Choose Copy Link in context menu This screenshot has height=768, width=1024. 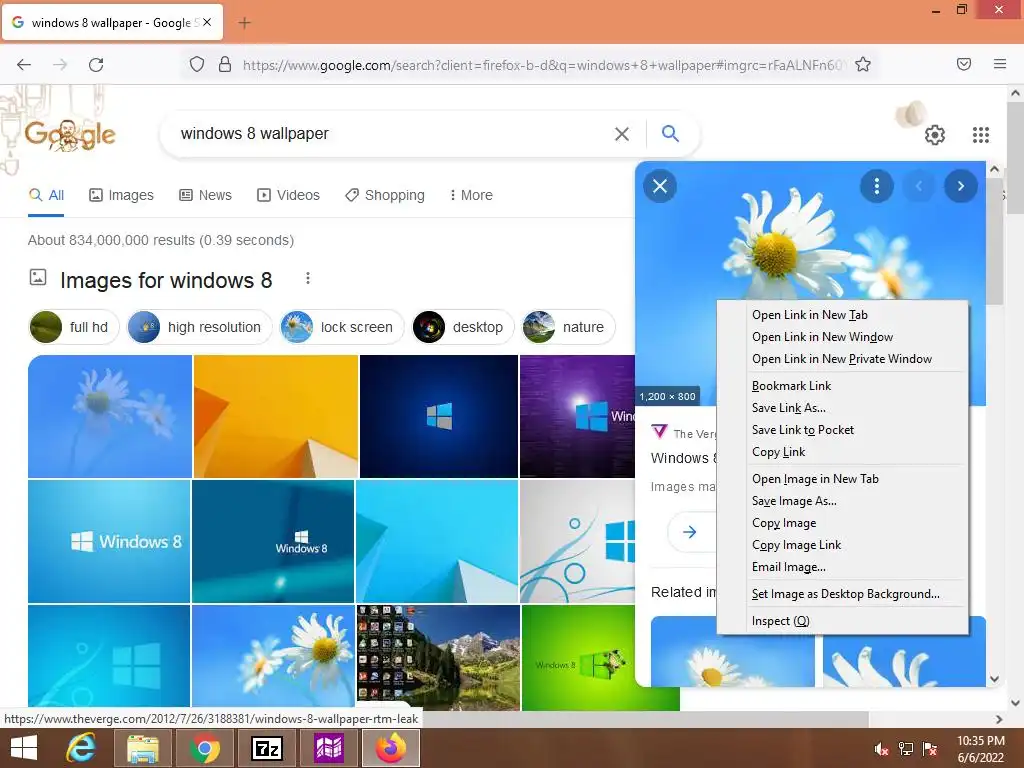click(x=842, y=452)
